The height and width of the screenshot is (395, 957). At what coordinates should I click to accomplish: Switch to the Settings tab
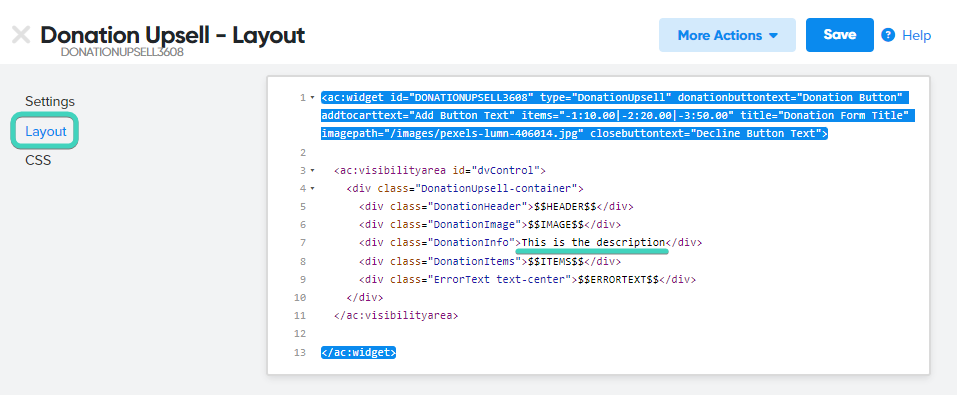[x=50, y=101]
